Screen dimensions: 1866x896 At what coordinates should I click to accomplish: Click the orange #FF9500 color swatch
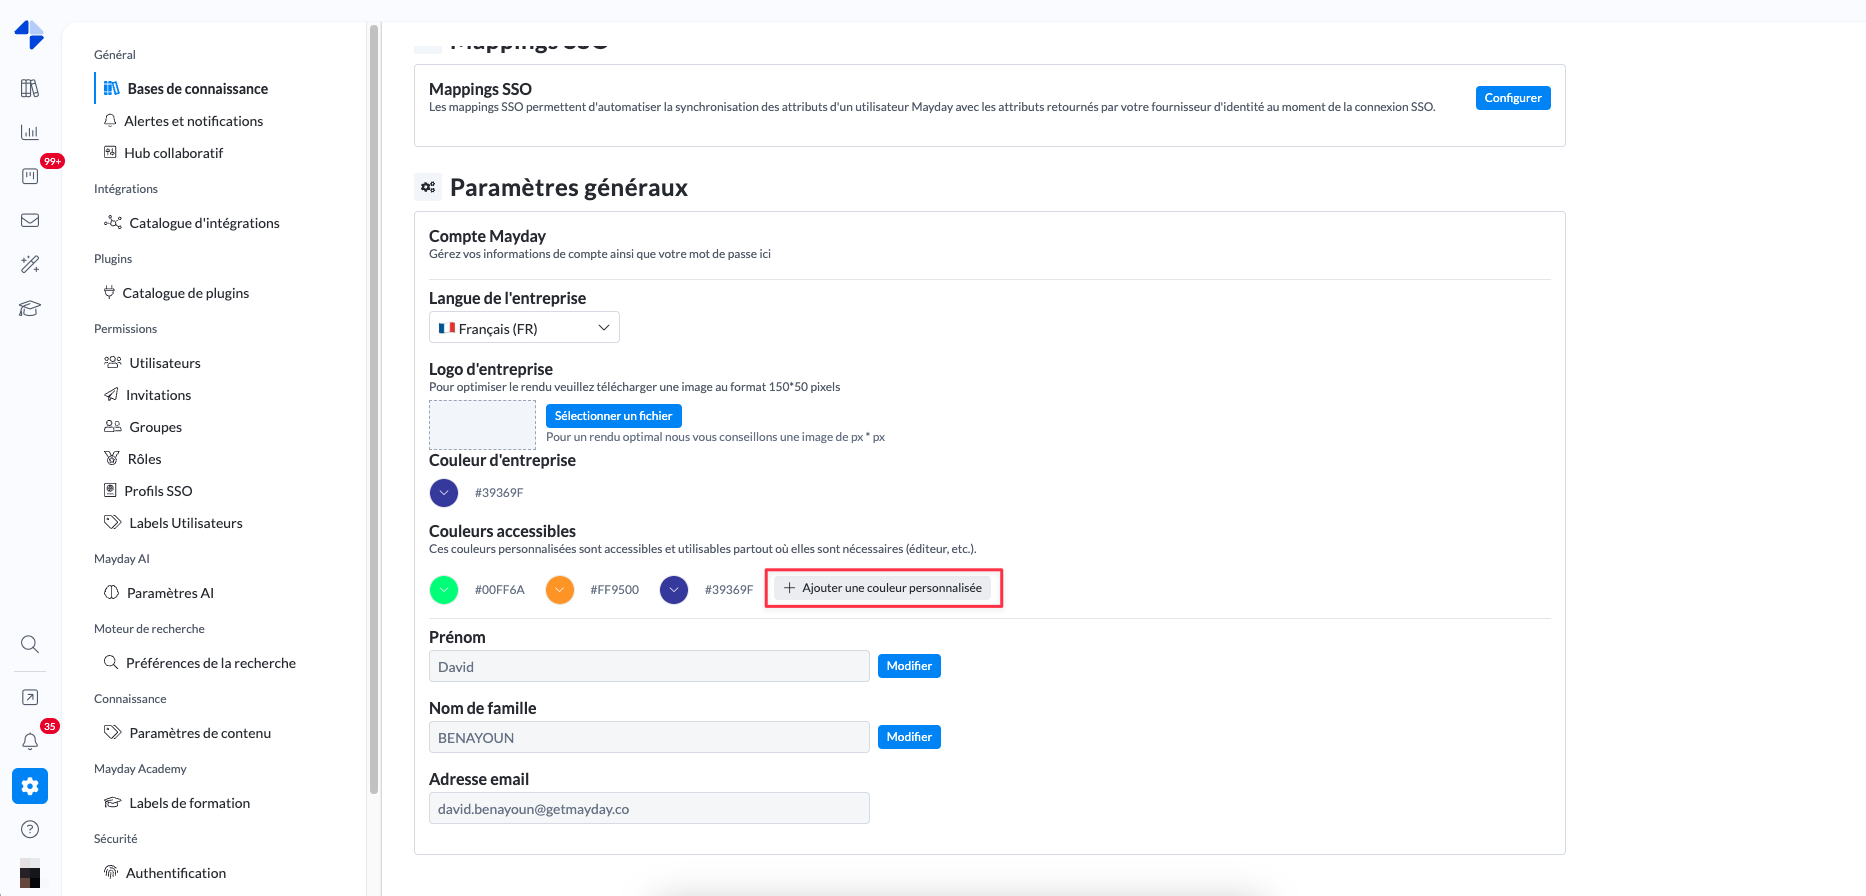click(560, 590)
